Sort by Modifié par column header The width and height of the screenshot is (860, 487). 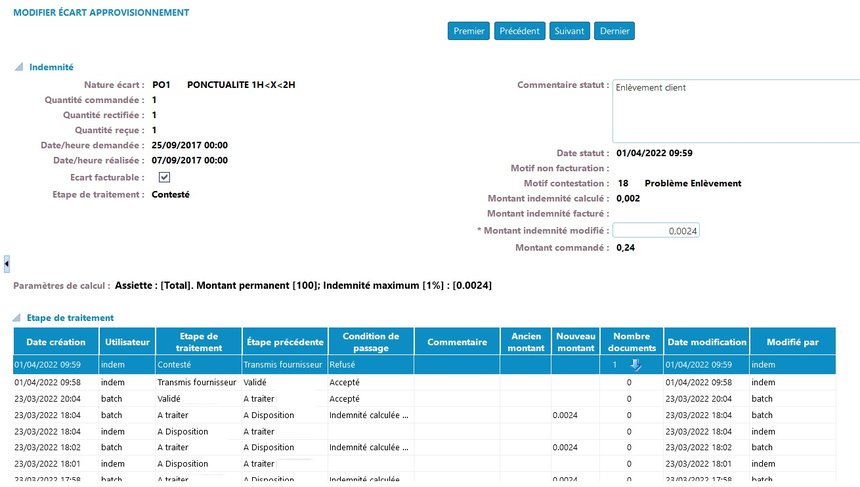(x=793, y=342)
